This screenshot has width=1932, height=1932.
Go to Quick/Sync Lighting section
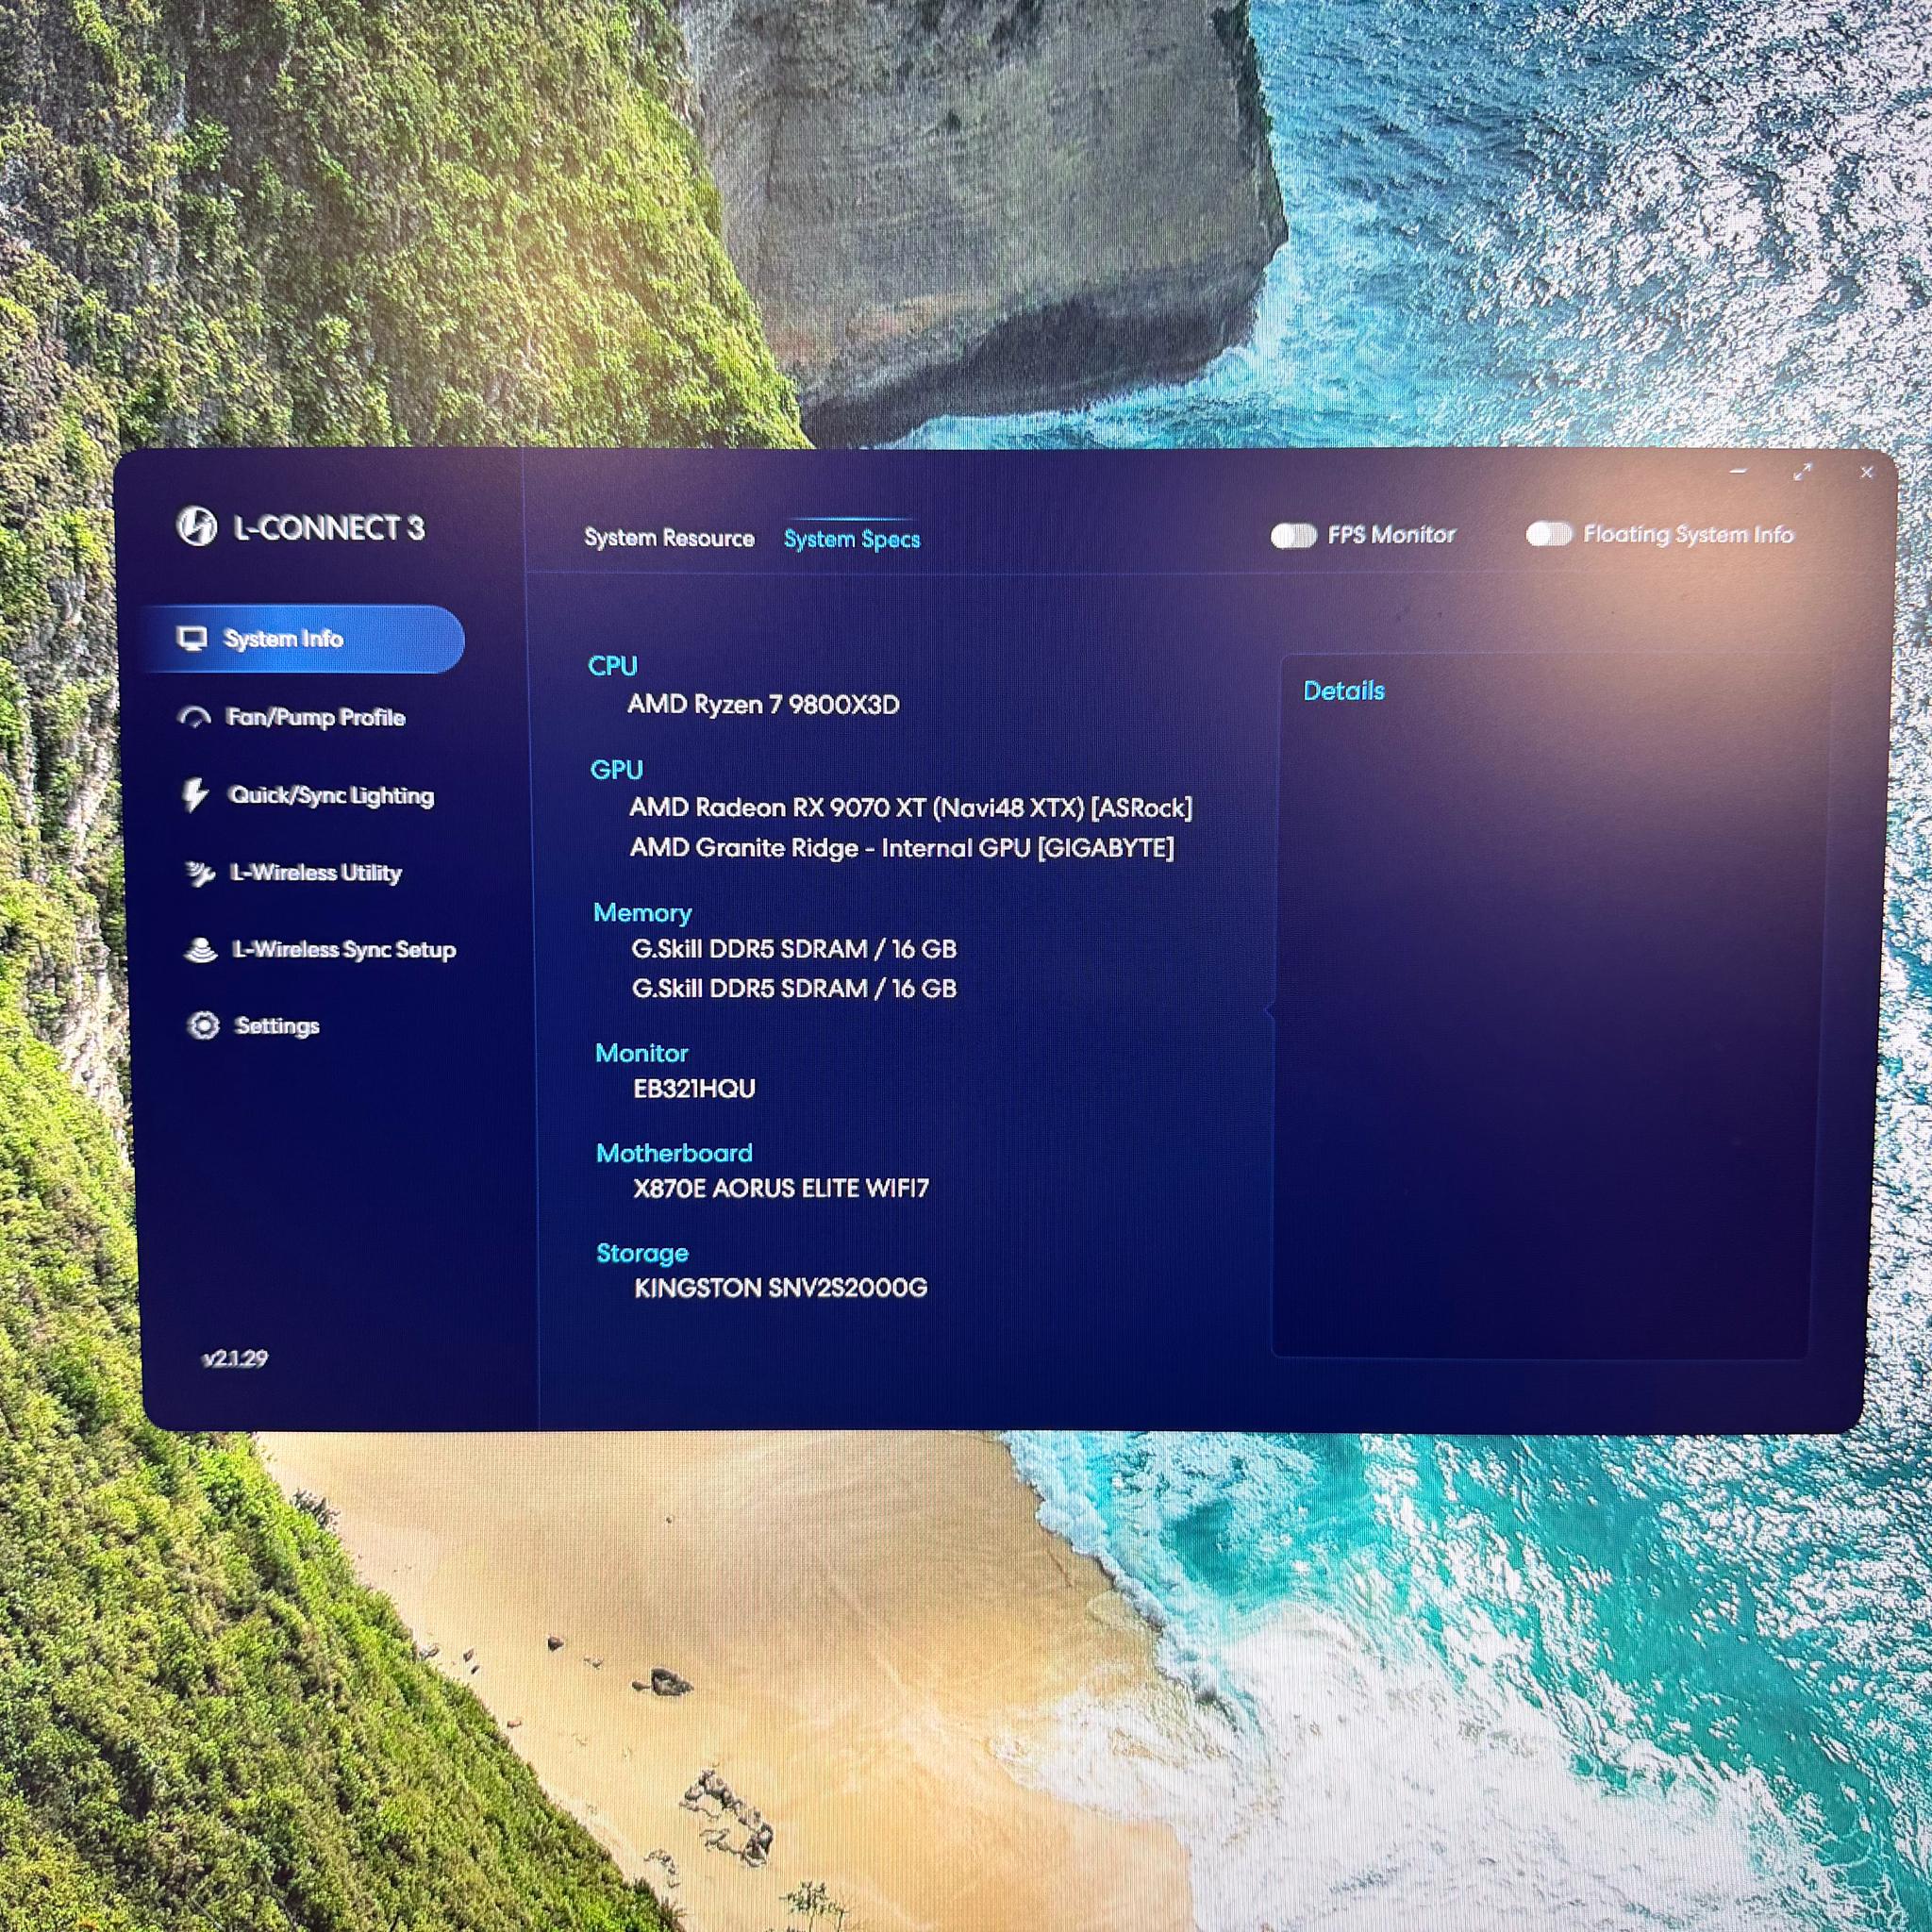pyautogui.click(x=331, y=795)
